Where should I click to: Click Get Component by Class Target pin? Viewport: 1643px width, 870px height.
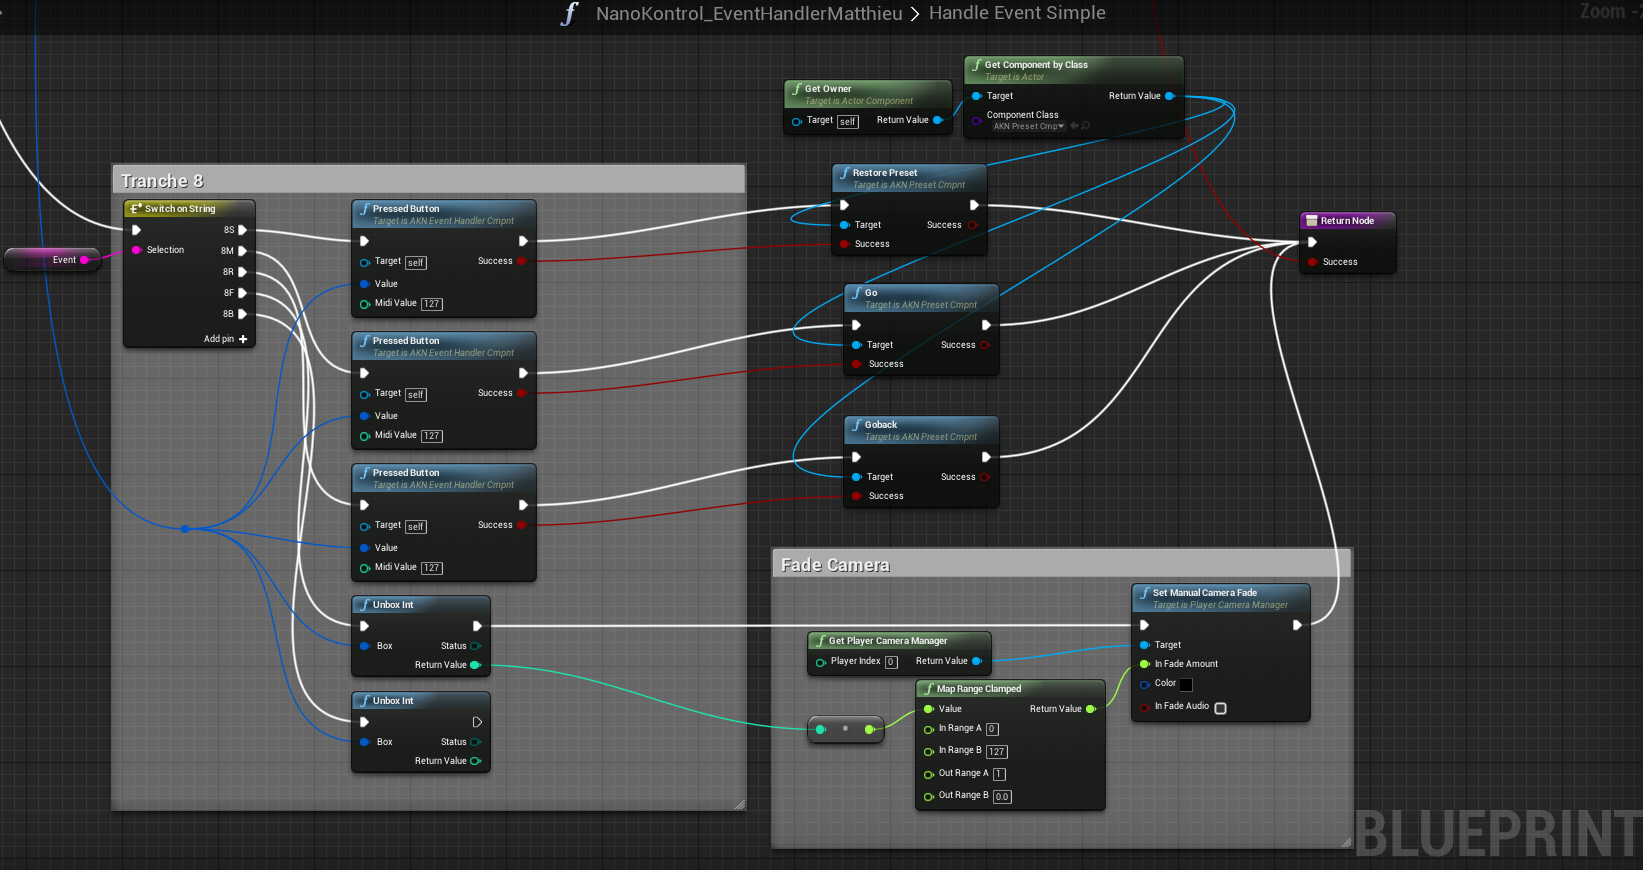tap(977, 96)
